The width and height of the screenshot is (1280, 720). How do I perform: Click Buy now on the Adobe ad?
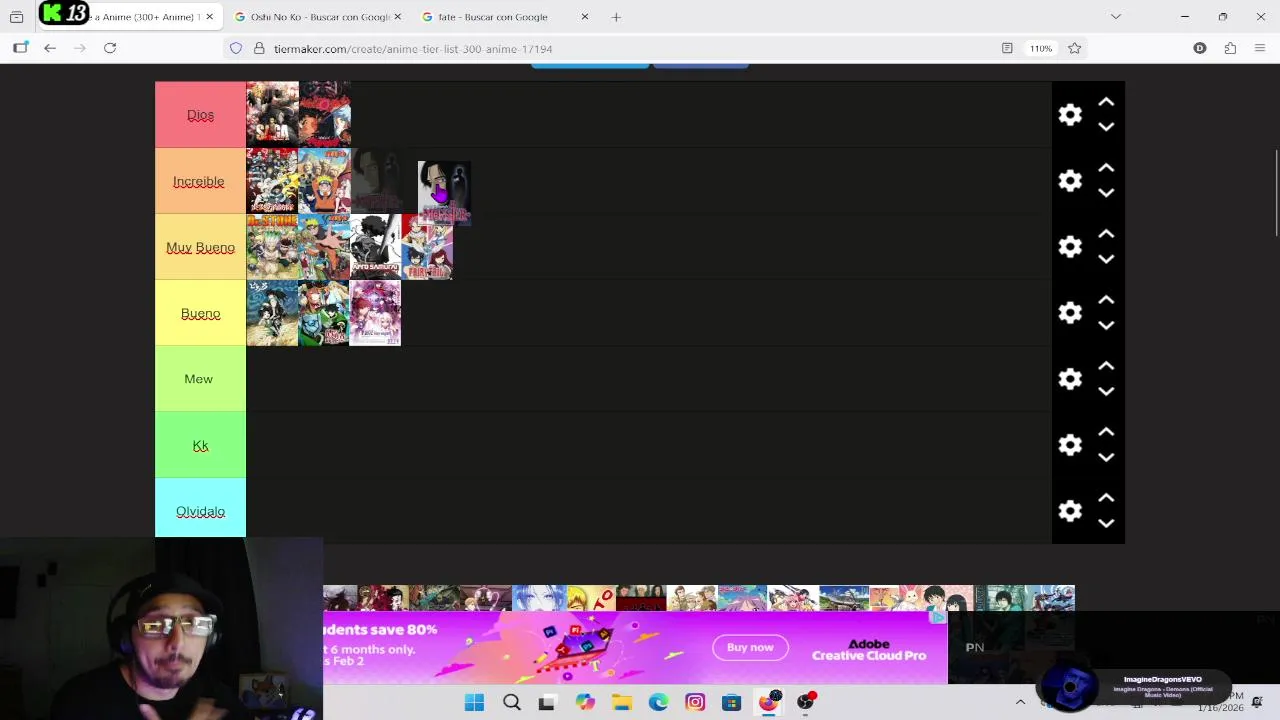(x=750, y=647)
